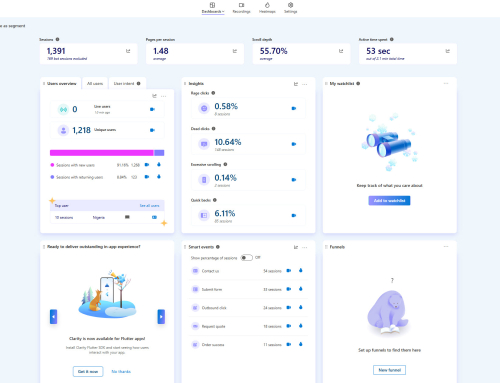Screen dimensions: 500x383
Task: View recordings for Outbound click event
Action: pyautogui.click(x=289, y=308)
